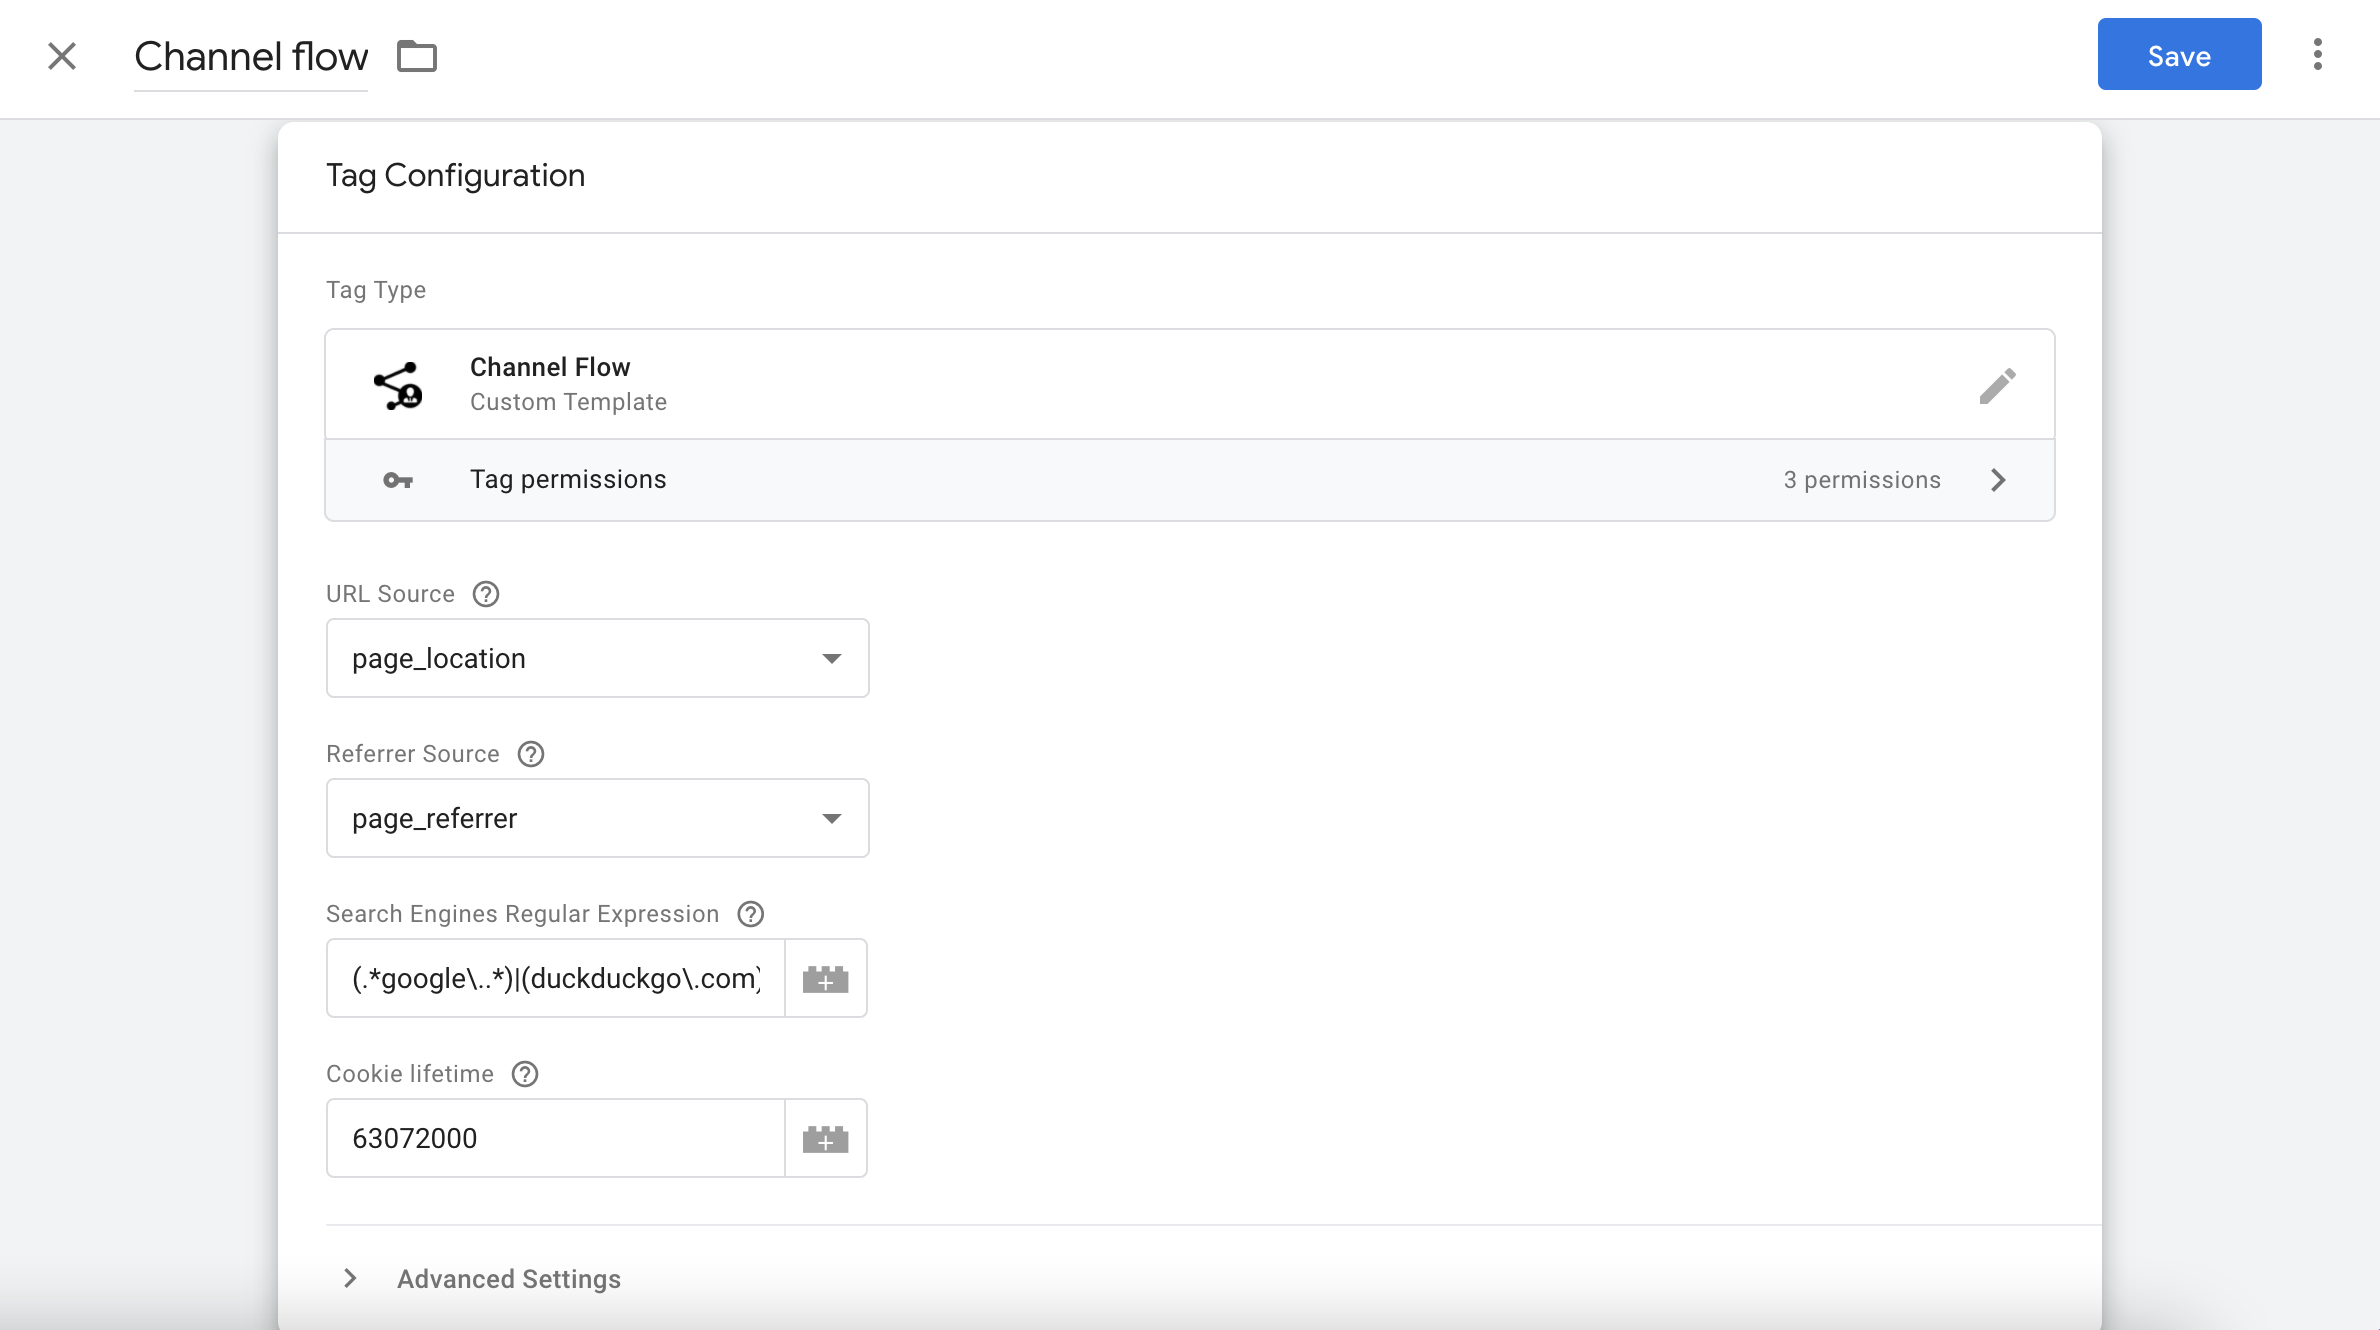Open the three-dot more actions menu
The height and width of the screenshot is (1330, 2380).
click(x=2317, y=54)
